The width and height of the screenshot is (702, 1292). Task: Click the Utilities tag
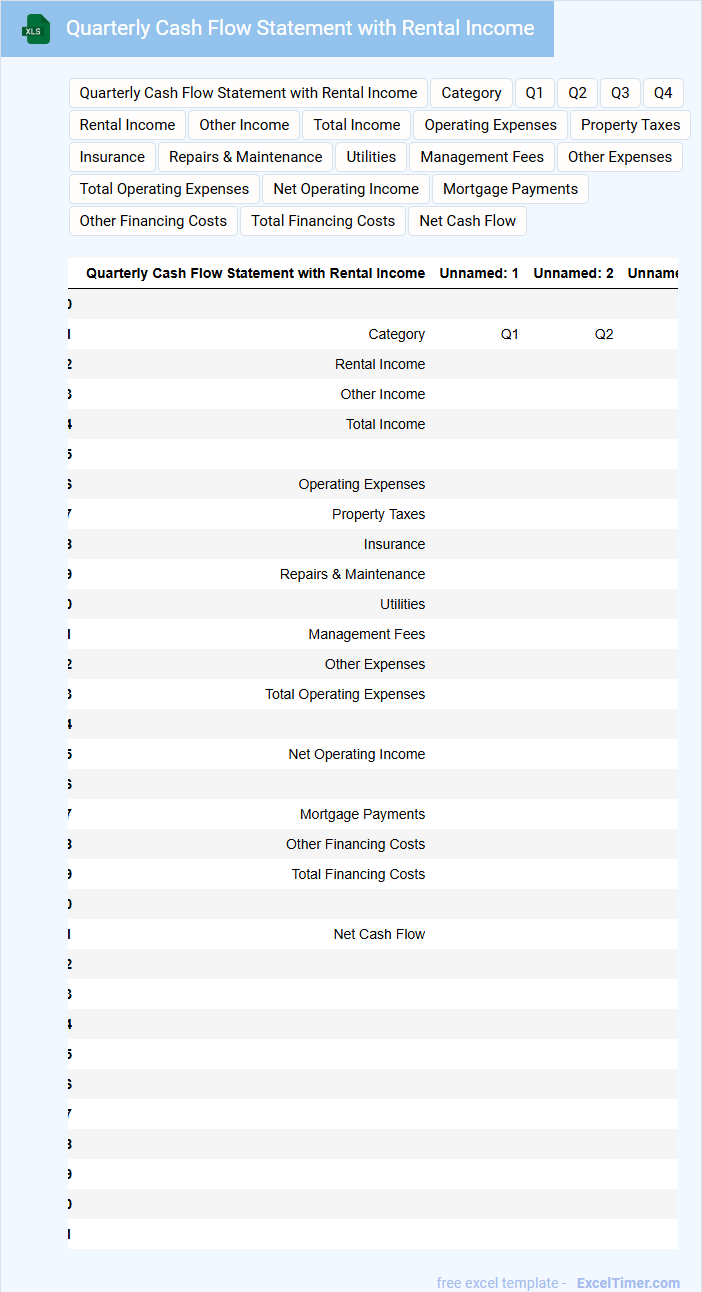point(371,157)
